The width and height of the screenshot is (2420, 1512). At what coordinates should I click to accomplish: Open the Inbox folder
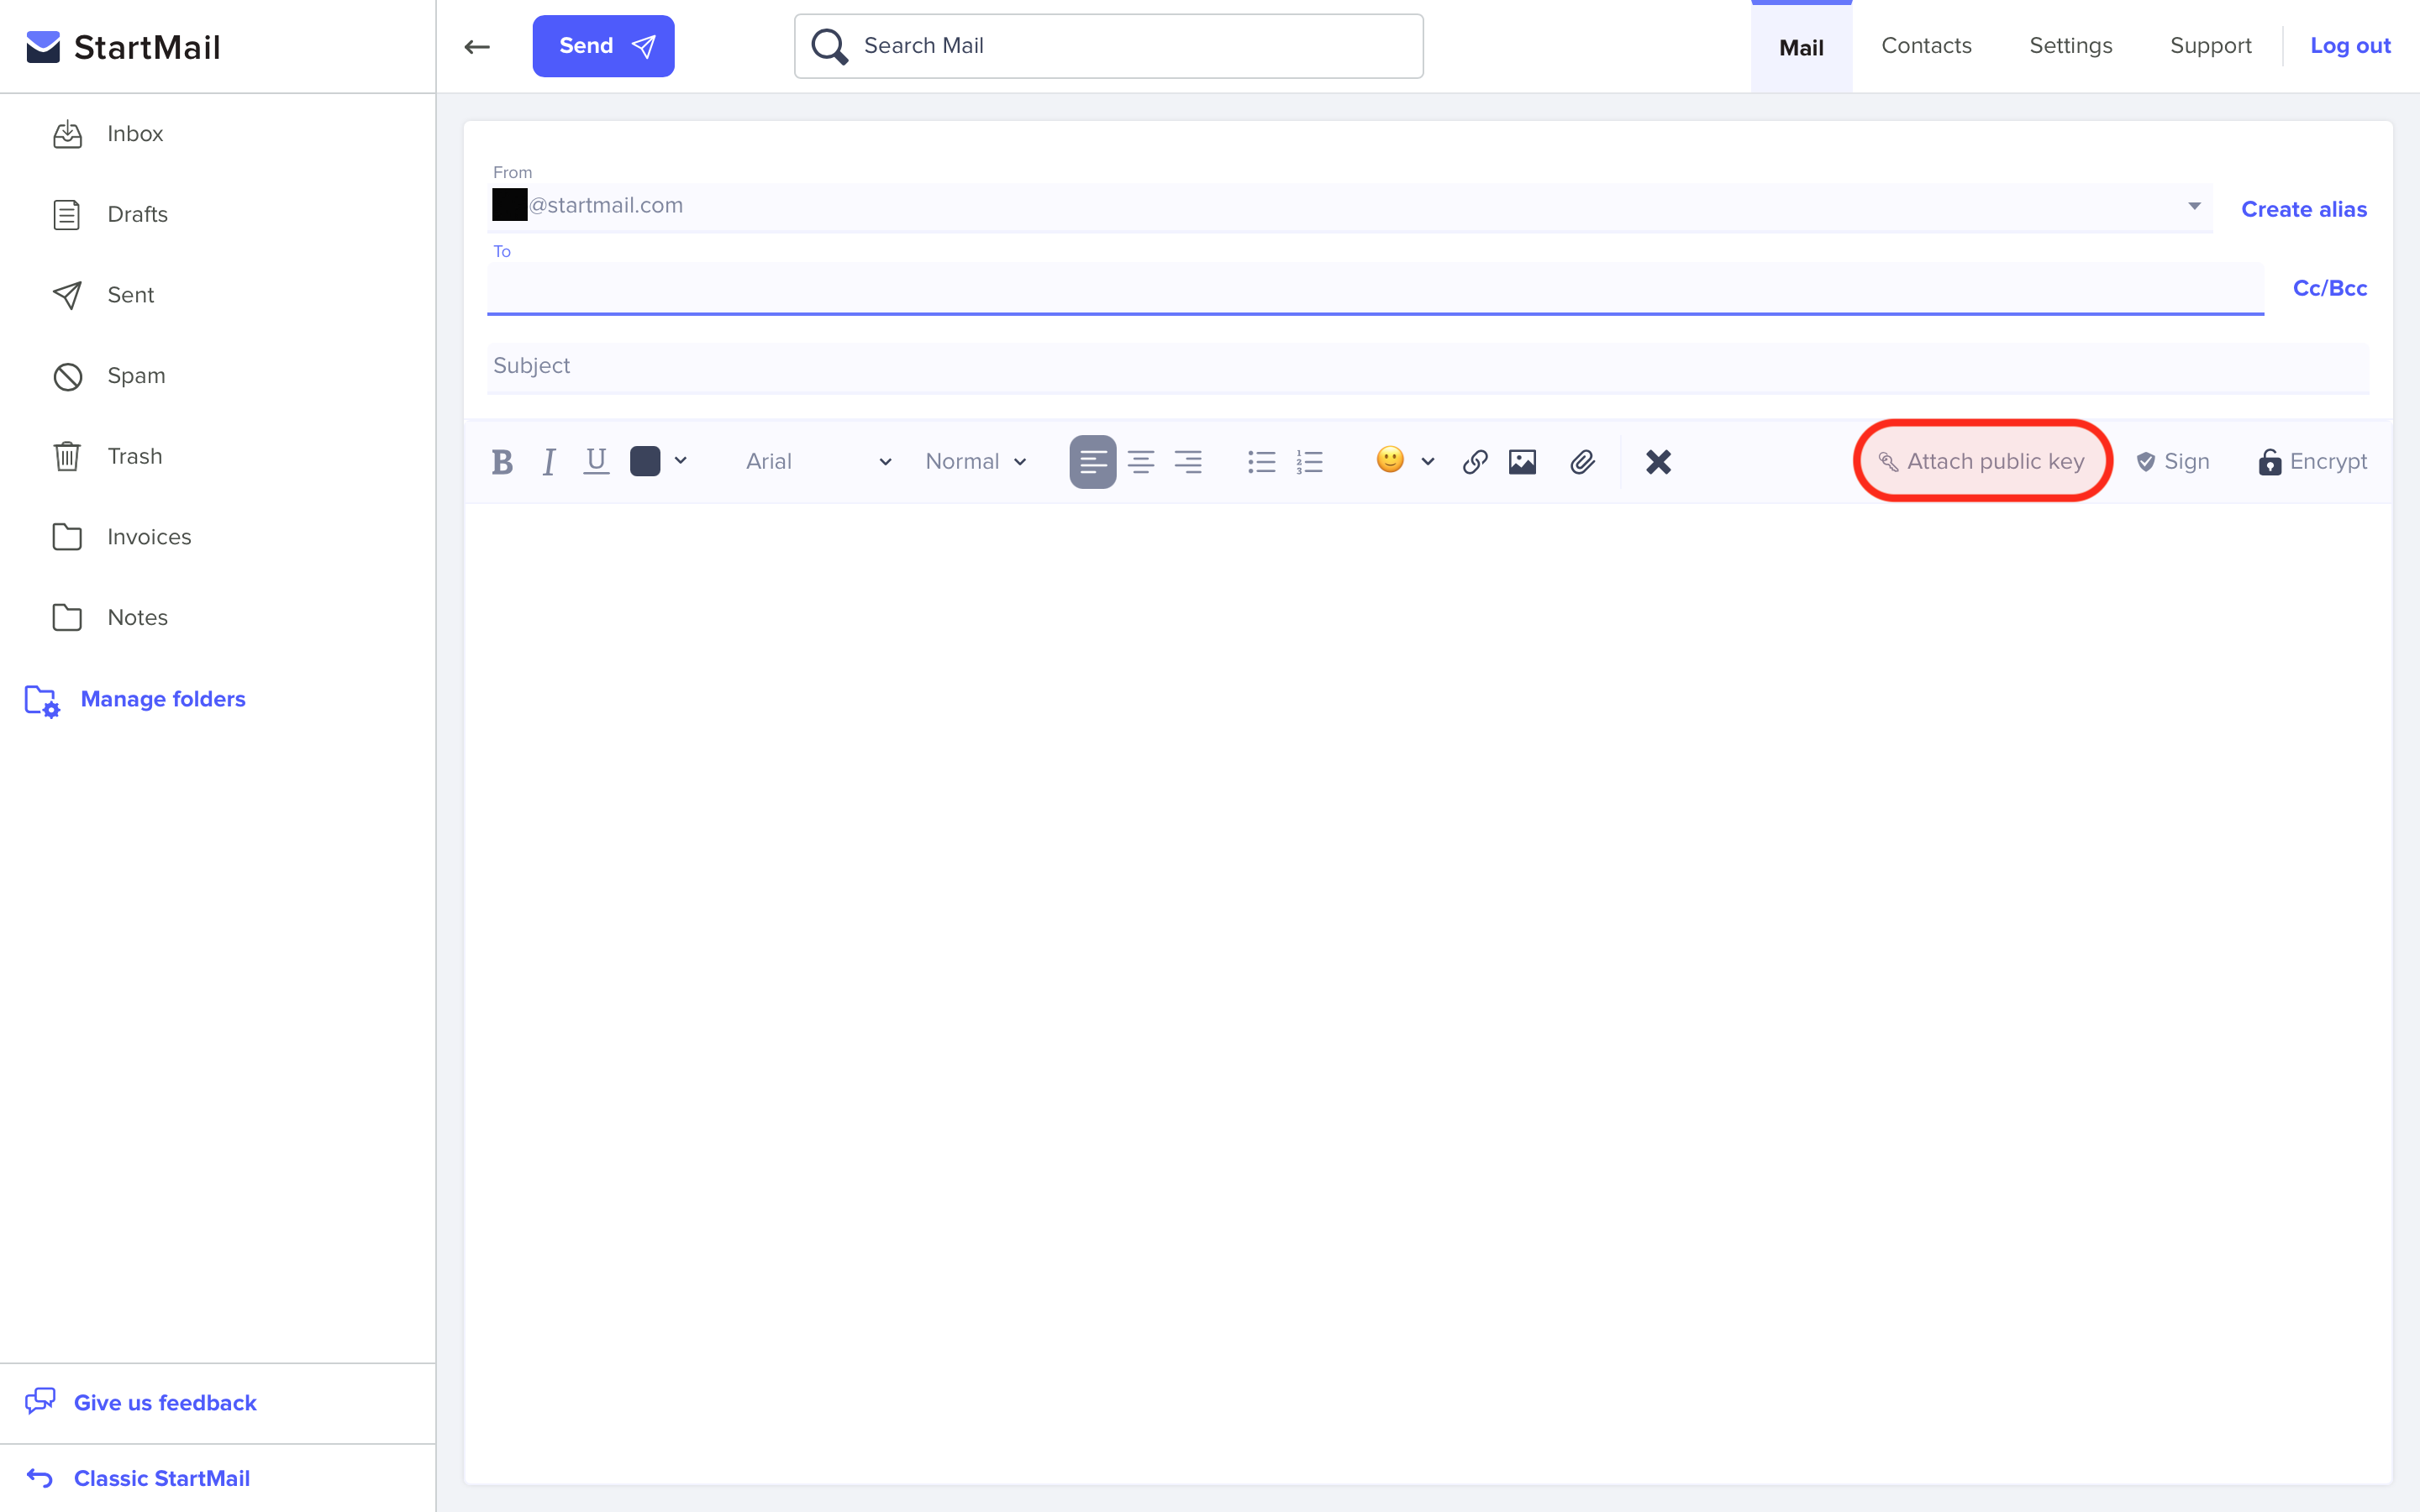(x=107, y=134)
